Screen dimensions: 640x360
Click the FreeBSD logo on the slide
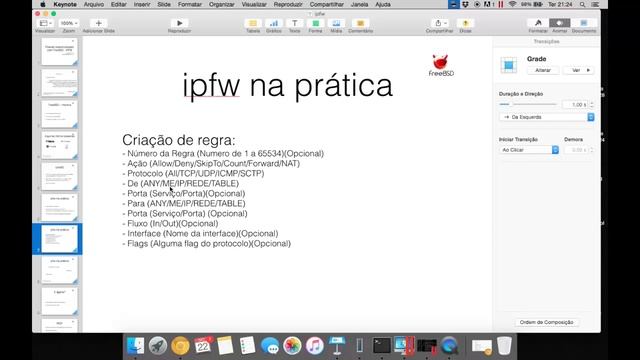click(441, 65)
